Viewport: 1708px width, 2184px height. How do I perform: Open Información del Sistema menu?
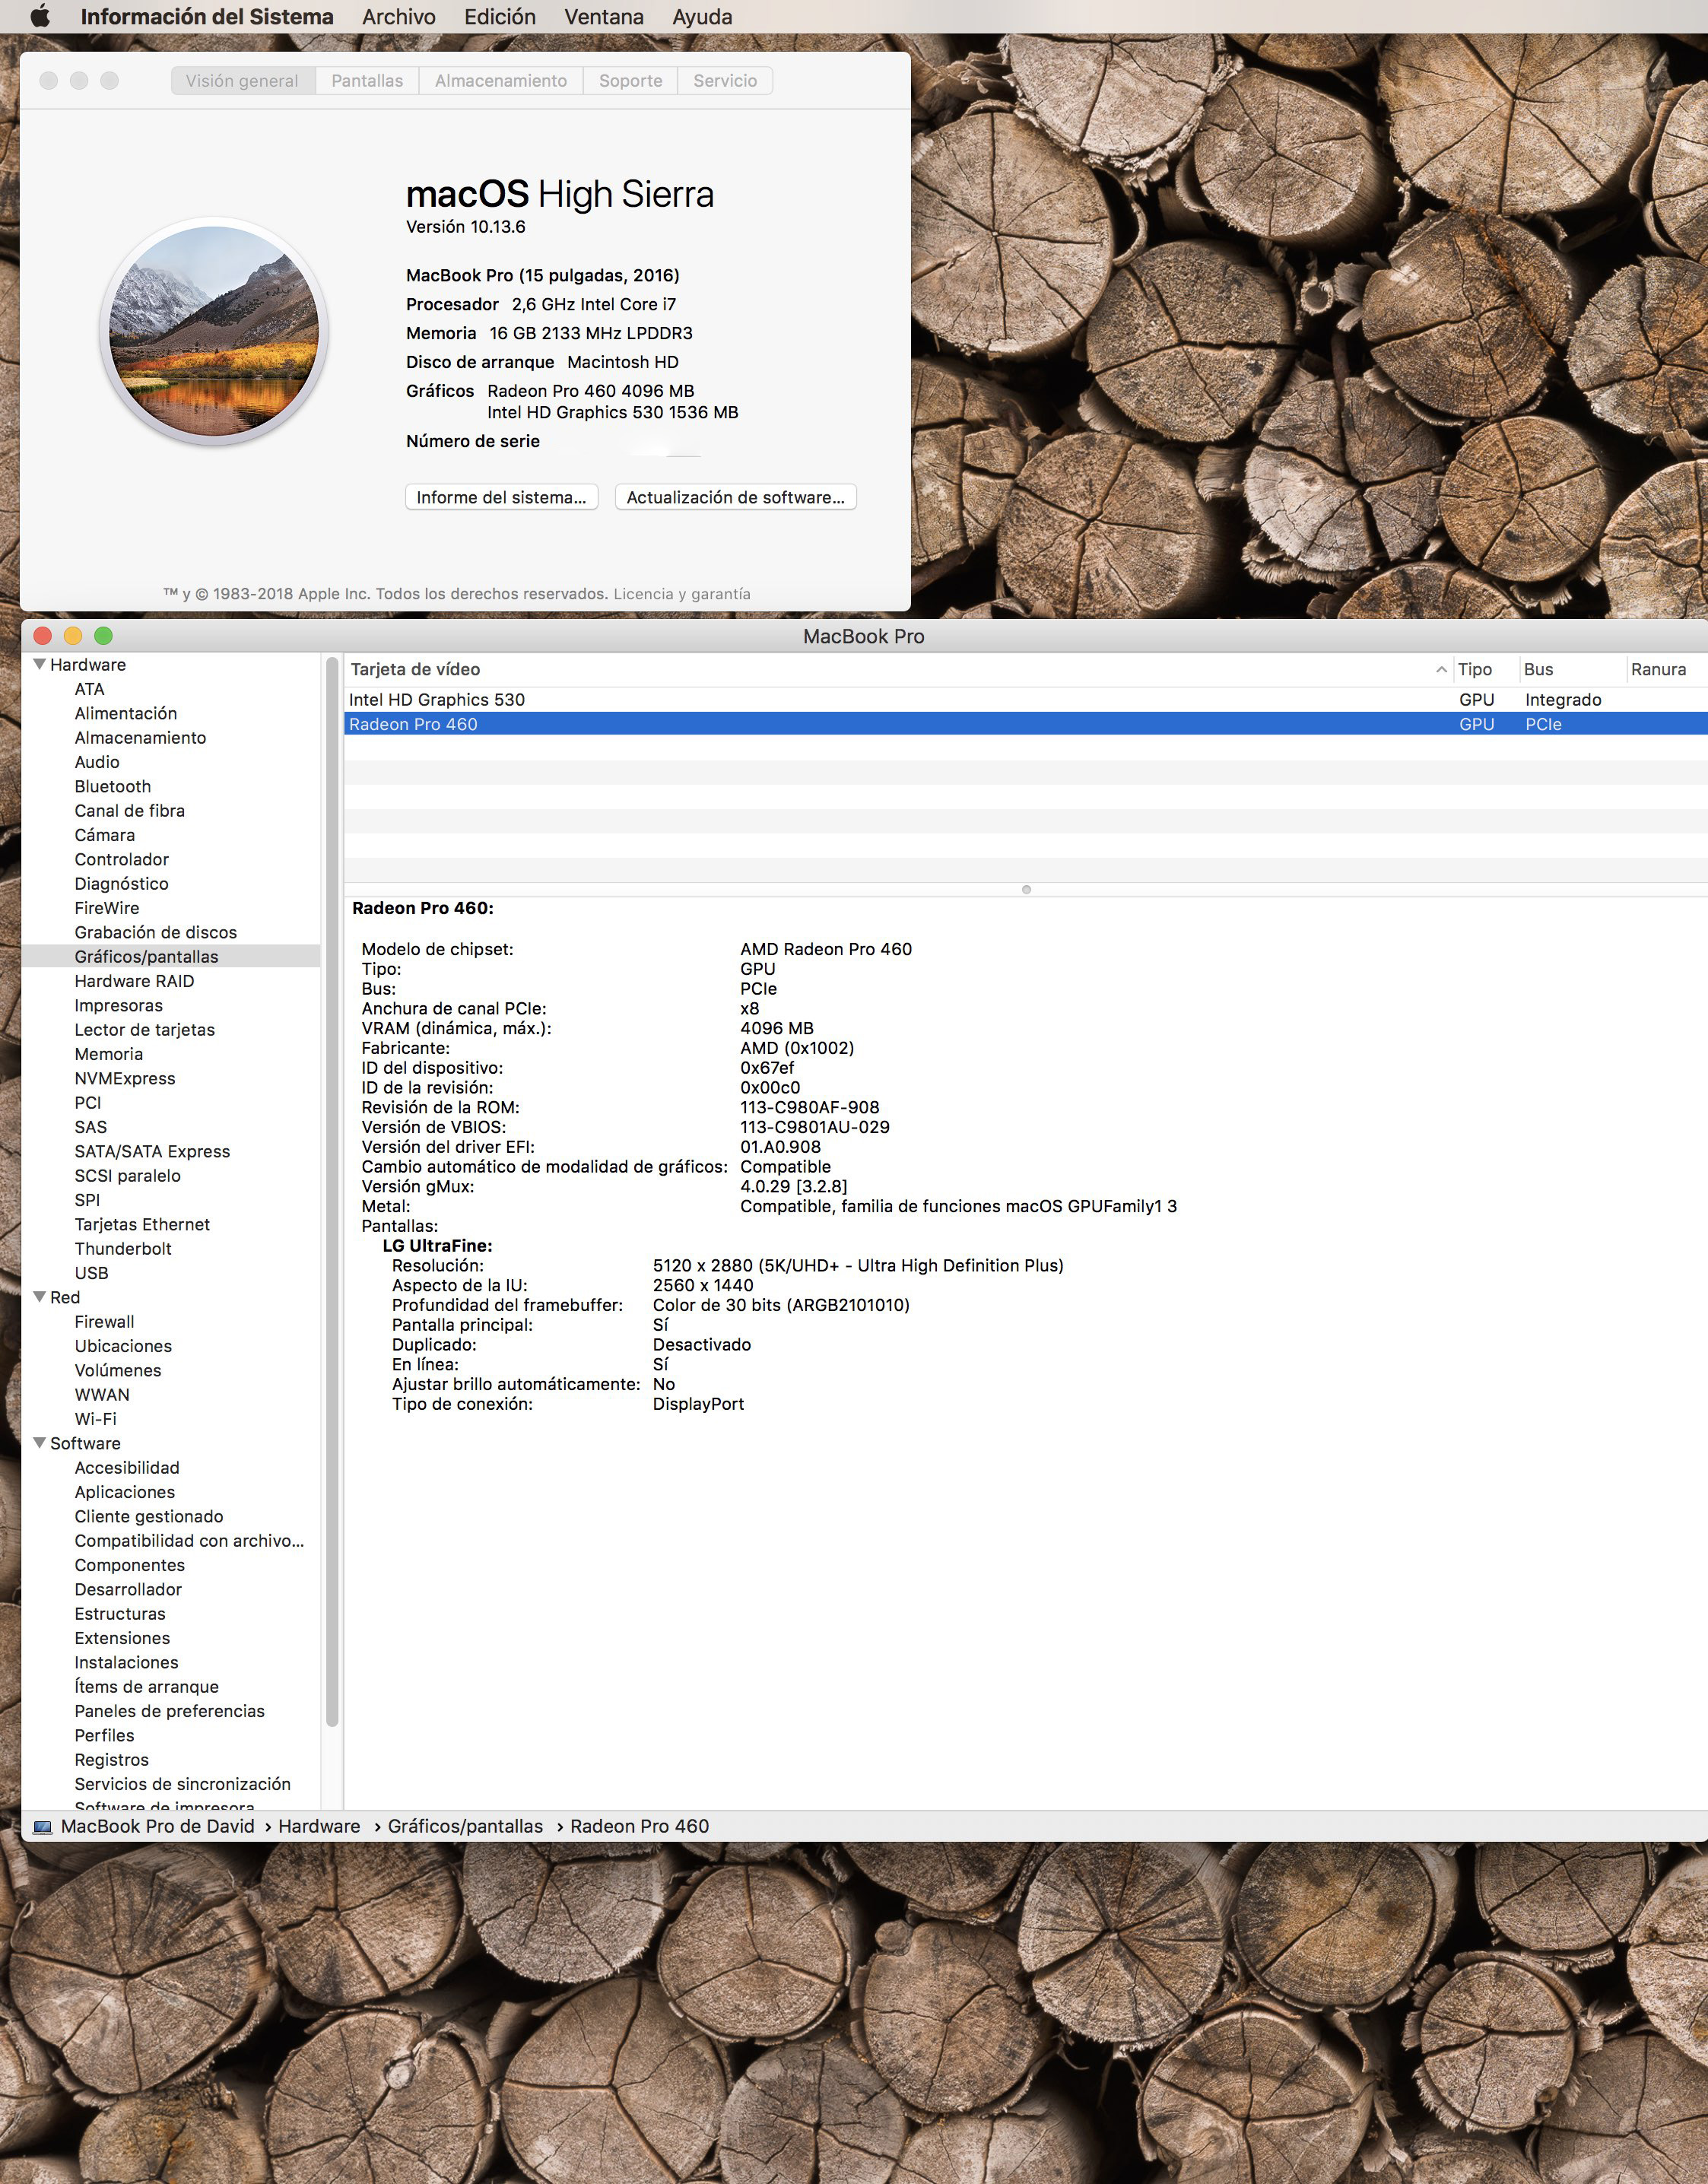coord(207,17)
